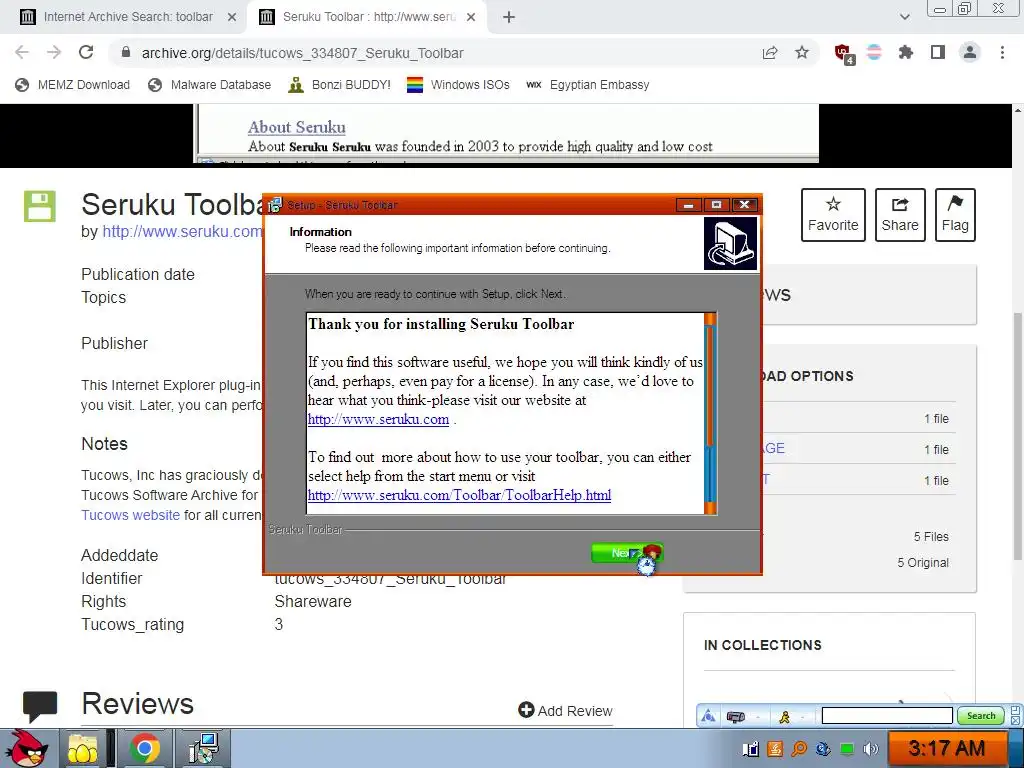Click the 5 Files entry
Viewport: 1024px width, 768px height.
point(931,537)
